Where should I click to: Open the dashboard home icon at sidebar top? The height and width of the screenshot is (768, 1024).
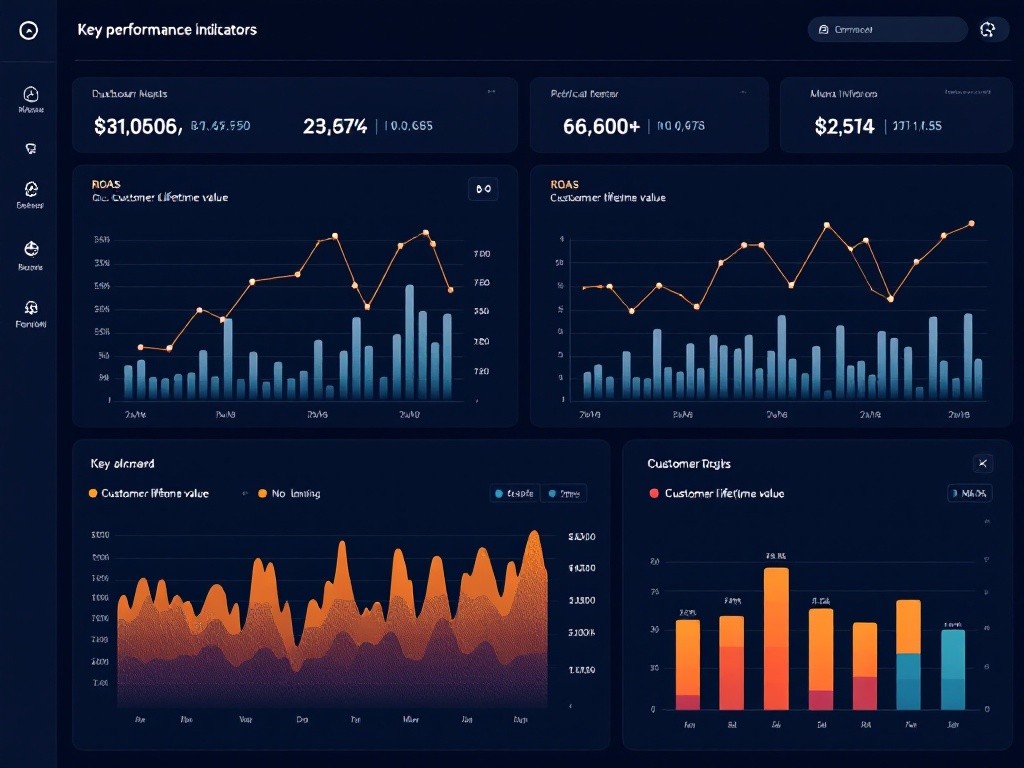[x=30, y=30]
